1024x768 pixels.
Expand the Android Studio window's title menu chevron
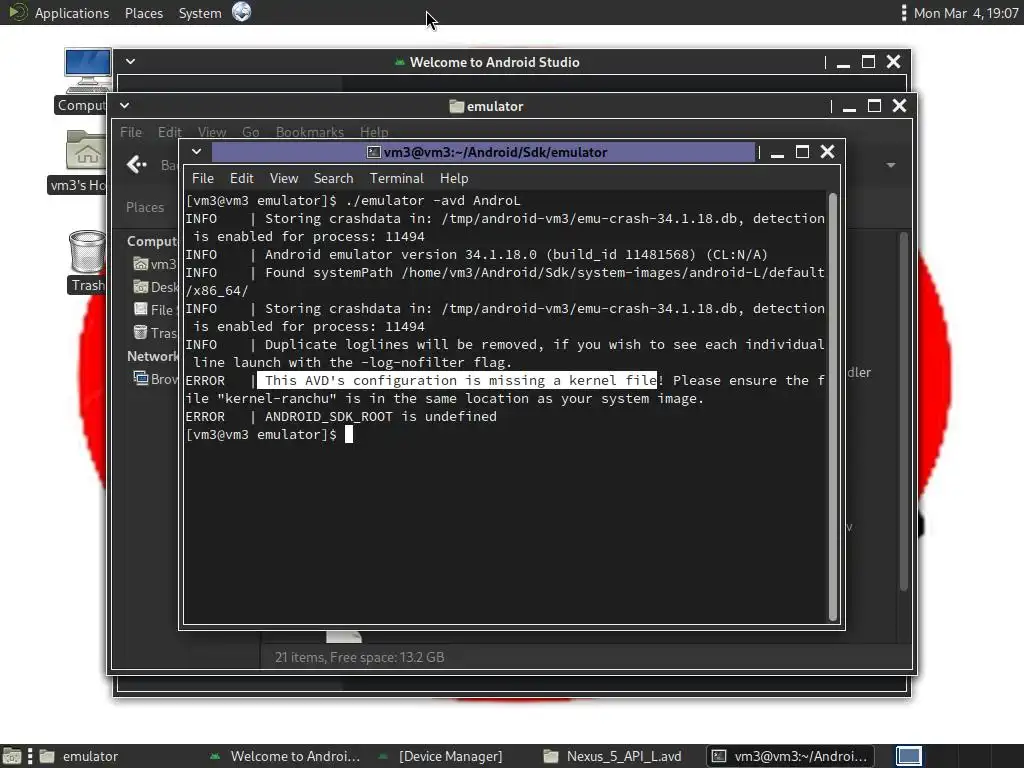[x=131, y=61]
